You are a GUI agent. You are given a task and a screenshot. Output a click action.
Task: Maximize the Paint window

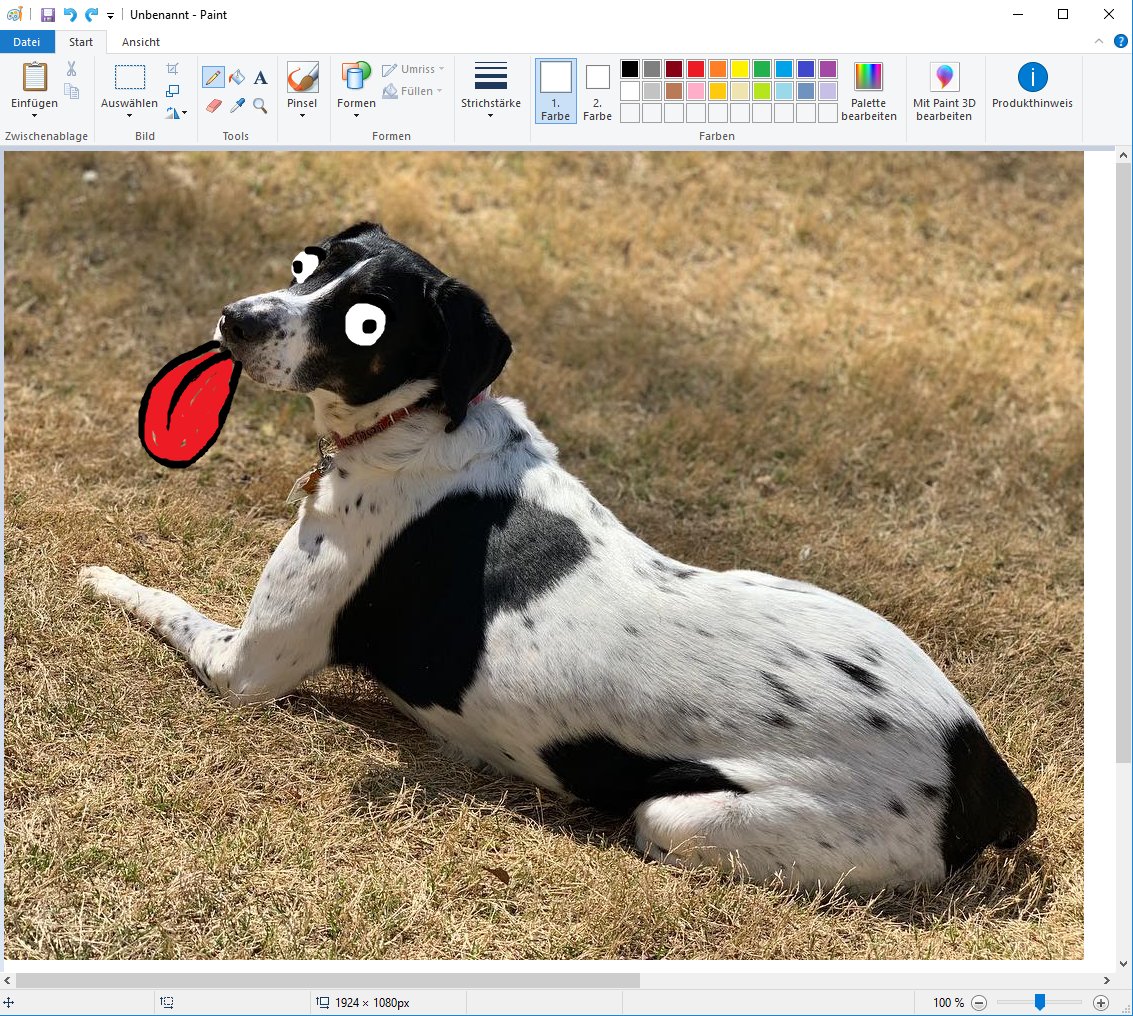(1063, 14)
